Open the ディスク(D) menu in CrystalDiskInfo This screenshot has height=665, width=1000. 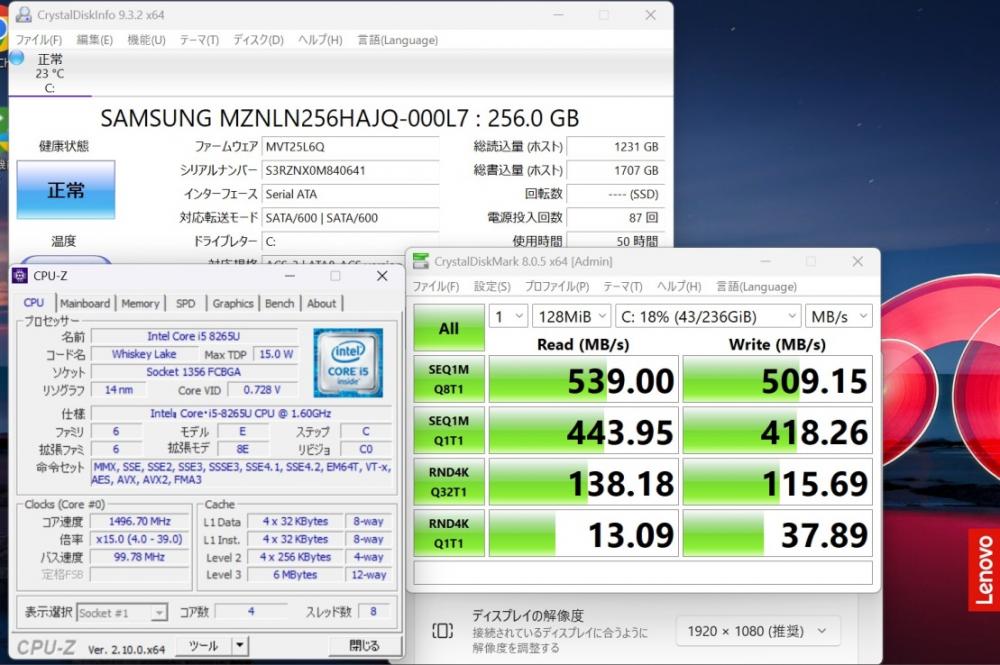coord(258,40)
